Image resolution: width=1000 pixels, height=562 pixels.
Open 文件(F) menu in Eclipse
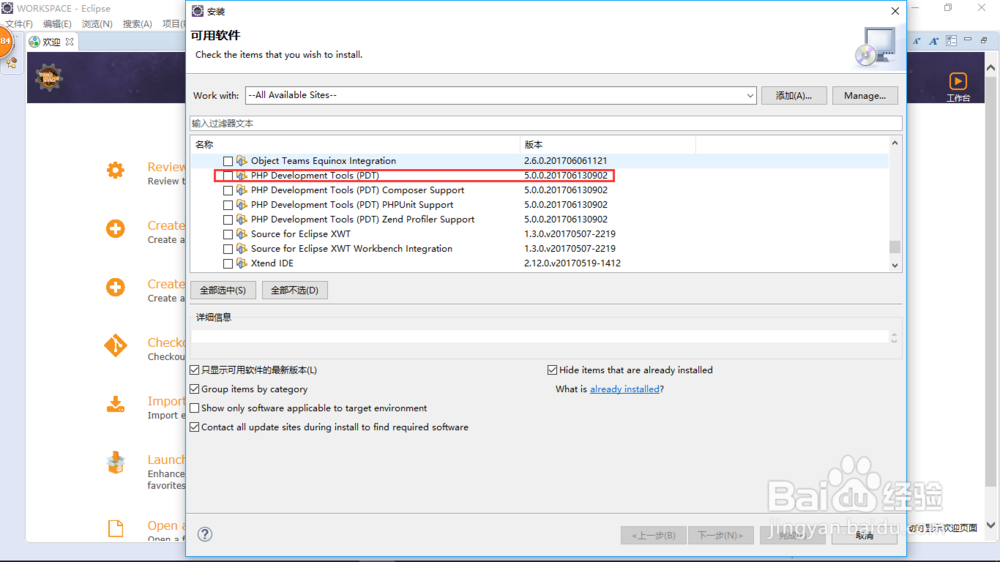pos(19,24)
